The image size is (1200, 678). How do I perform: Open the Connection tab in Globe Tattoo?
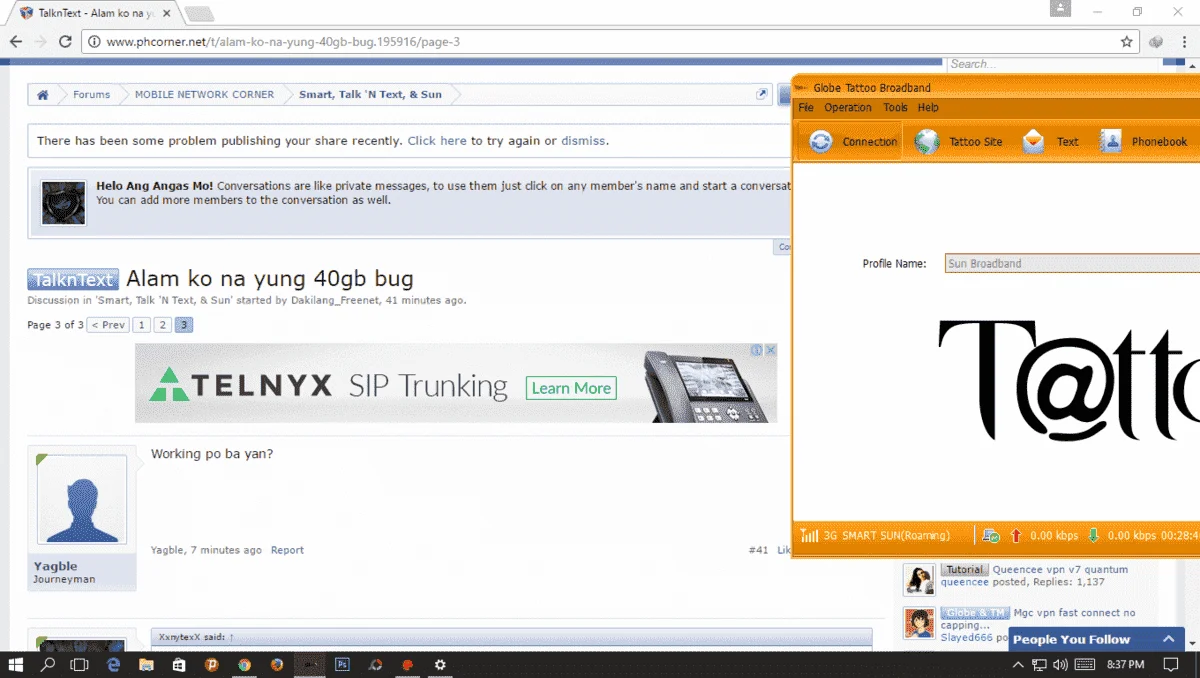click(x=852, y=142)
